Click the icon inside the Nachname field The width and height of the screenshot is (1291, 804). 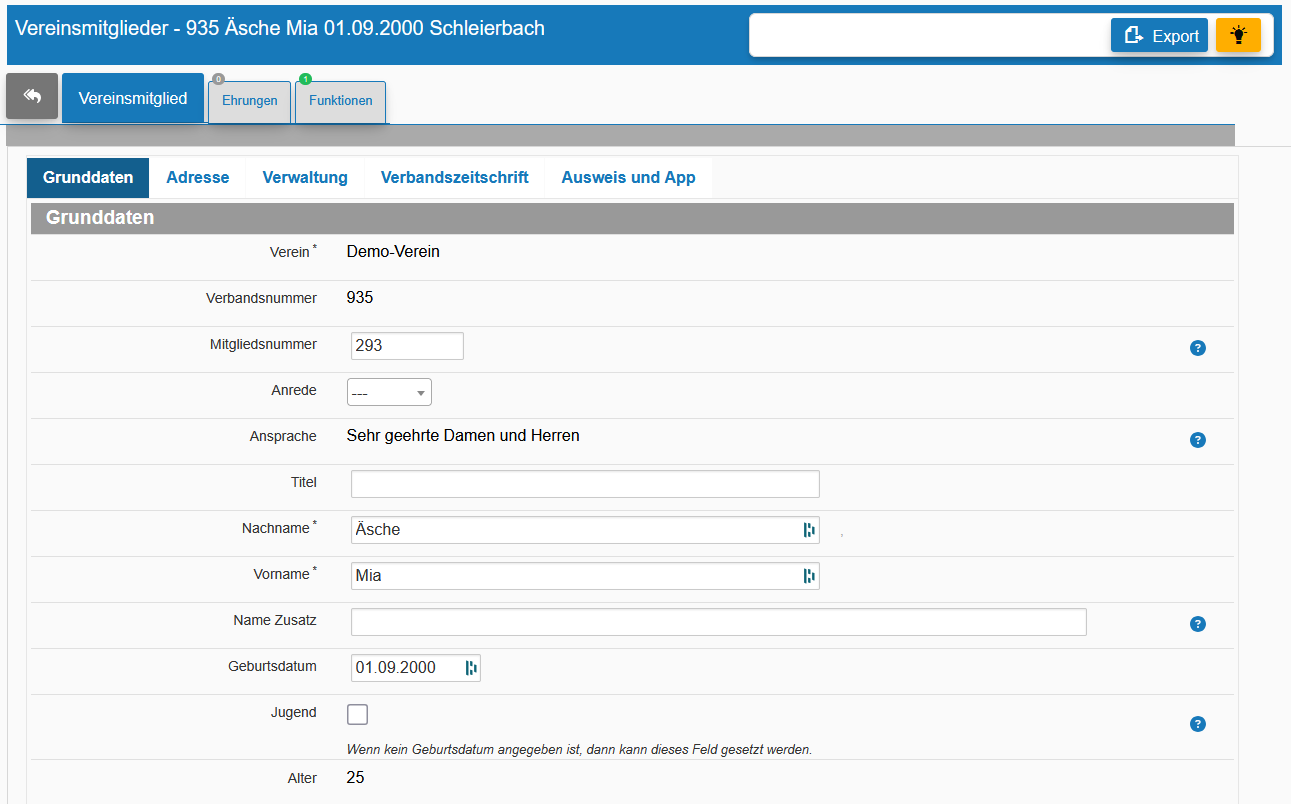809,530
